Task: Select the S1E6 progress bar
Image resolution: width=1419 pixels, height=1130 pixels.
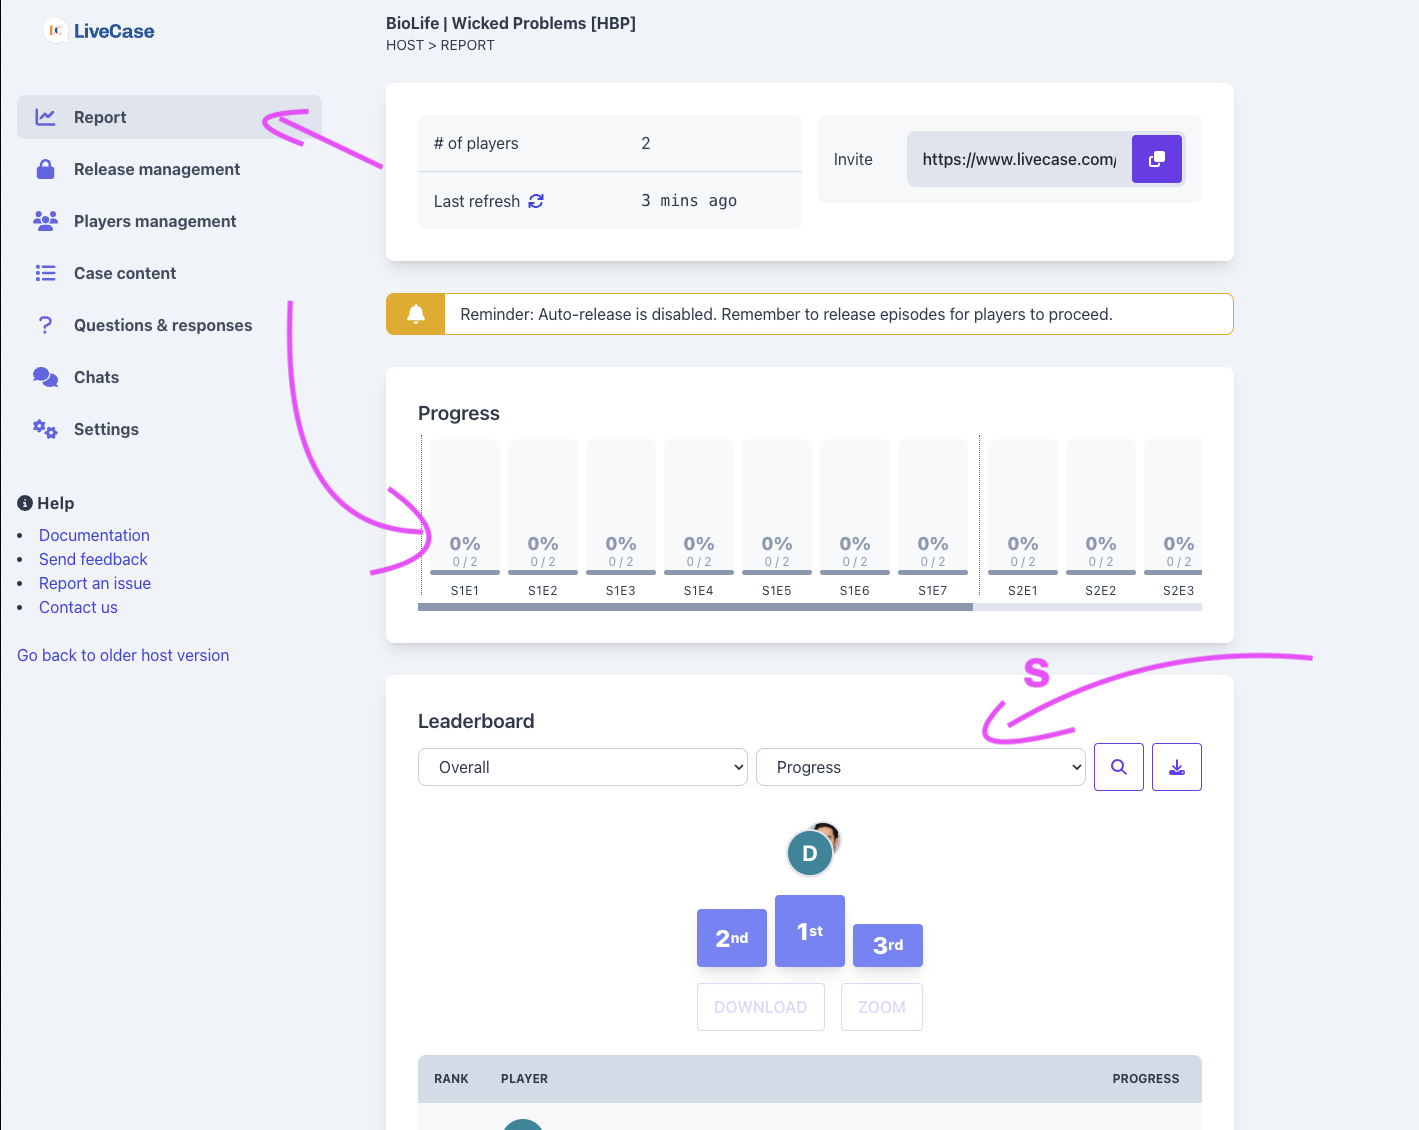Action: (855, 507)
